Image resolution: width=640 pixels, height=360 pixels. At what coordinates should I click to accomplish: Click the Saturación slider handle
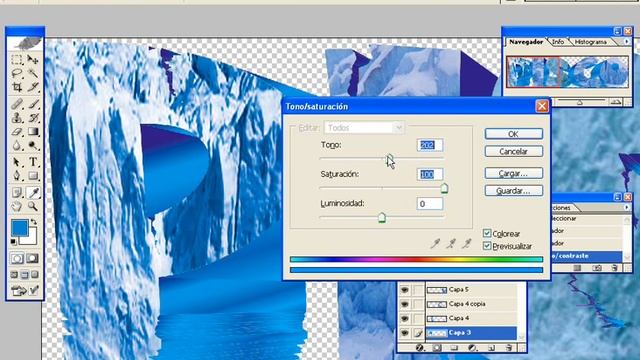coord(444,188)
